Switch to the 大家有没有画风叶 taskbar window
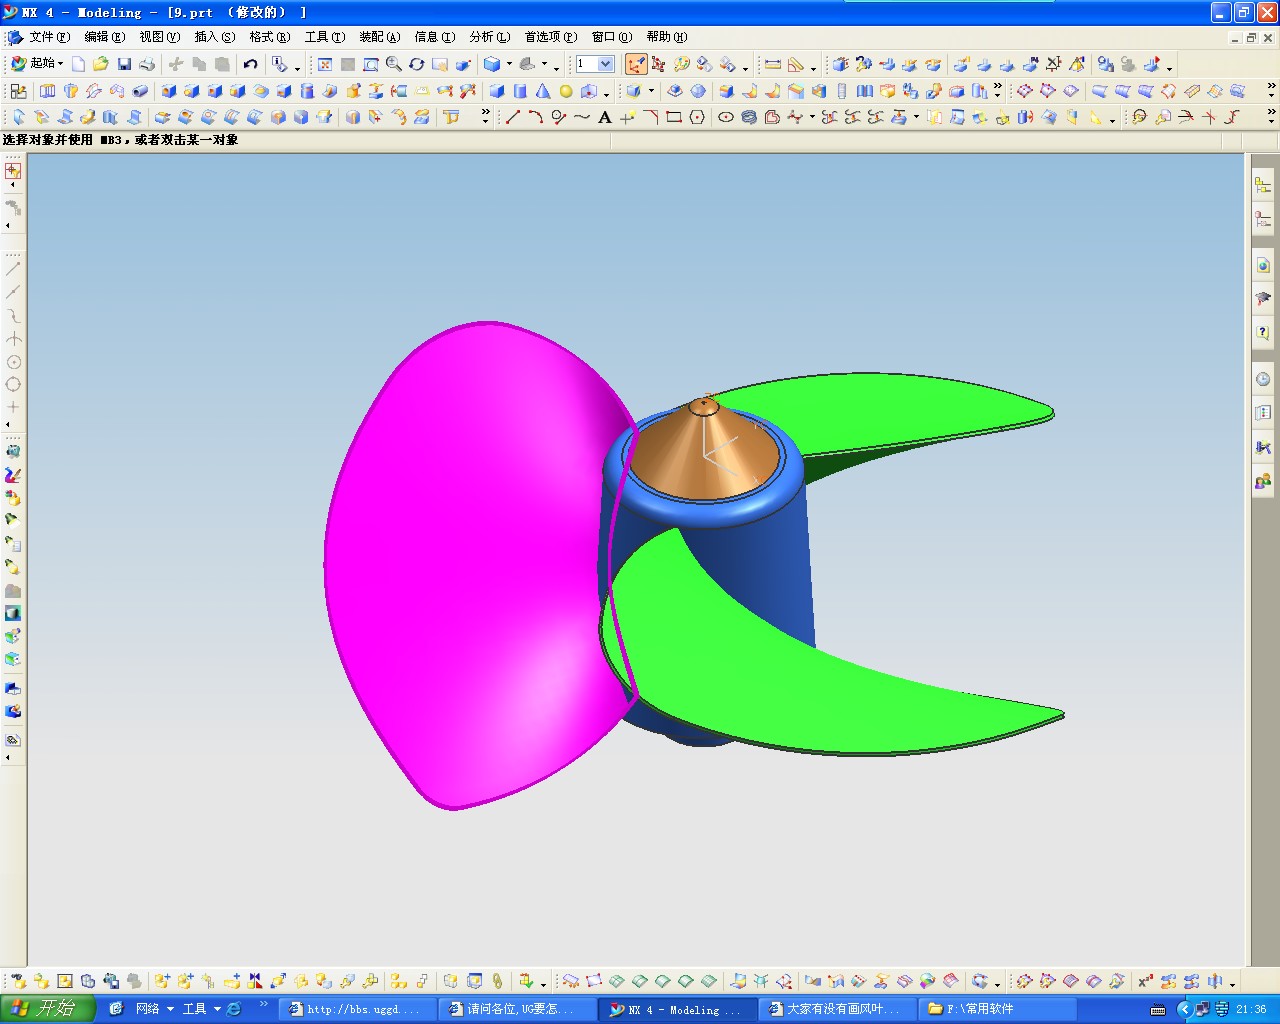1280x1024 pixels. (x=838, y=1009)
